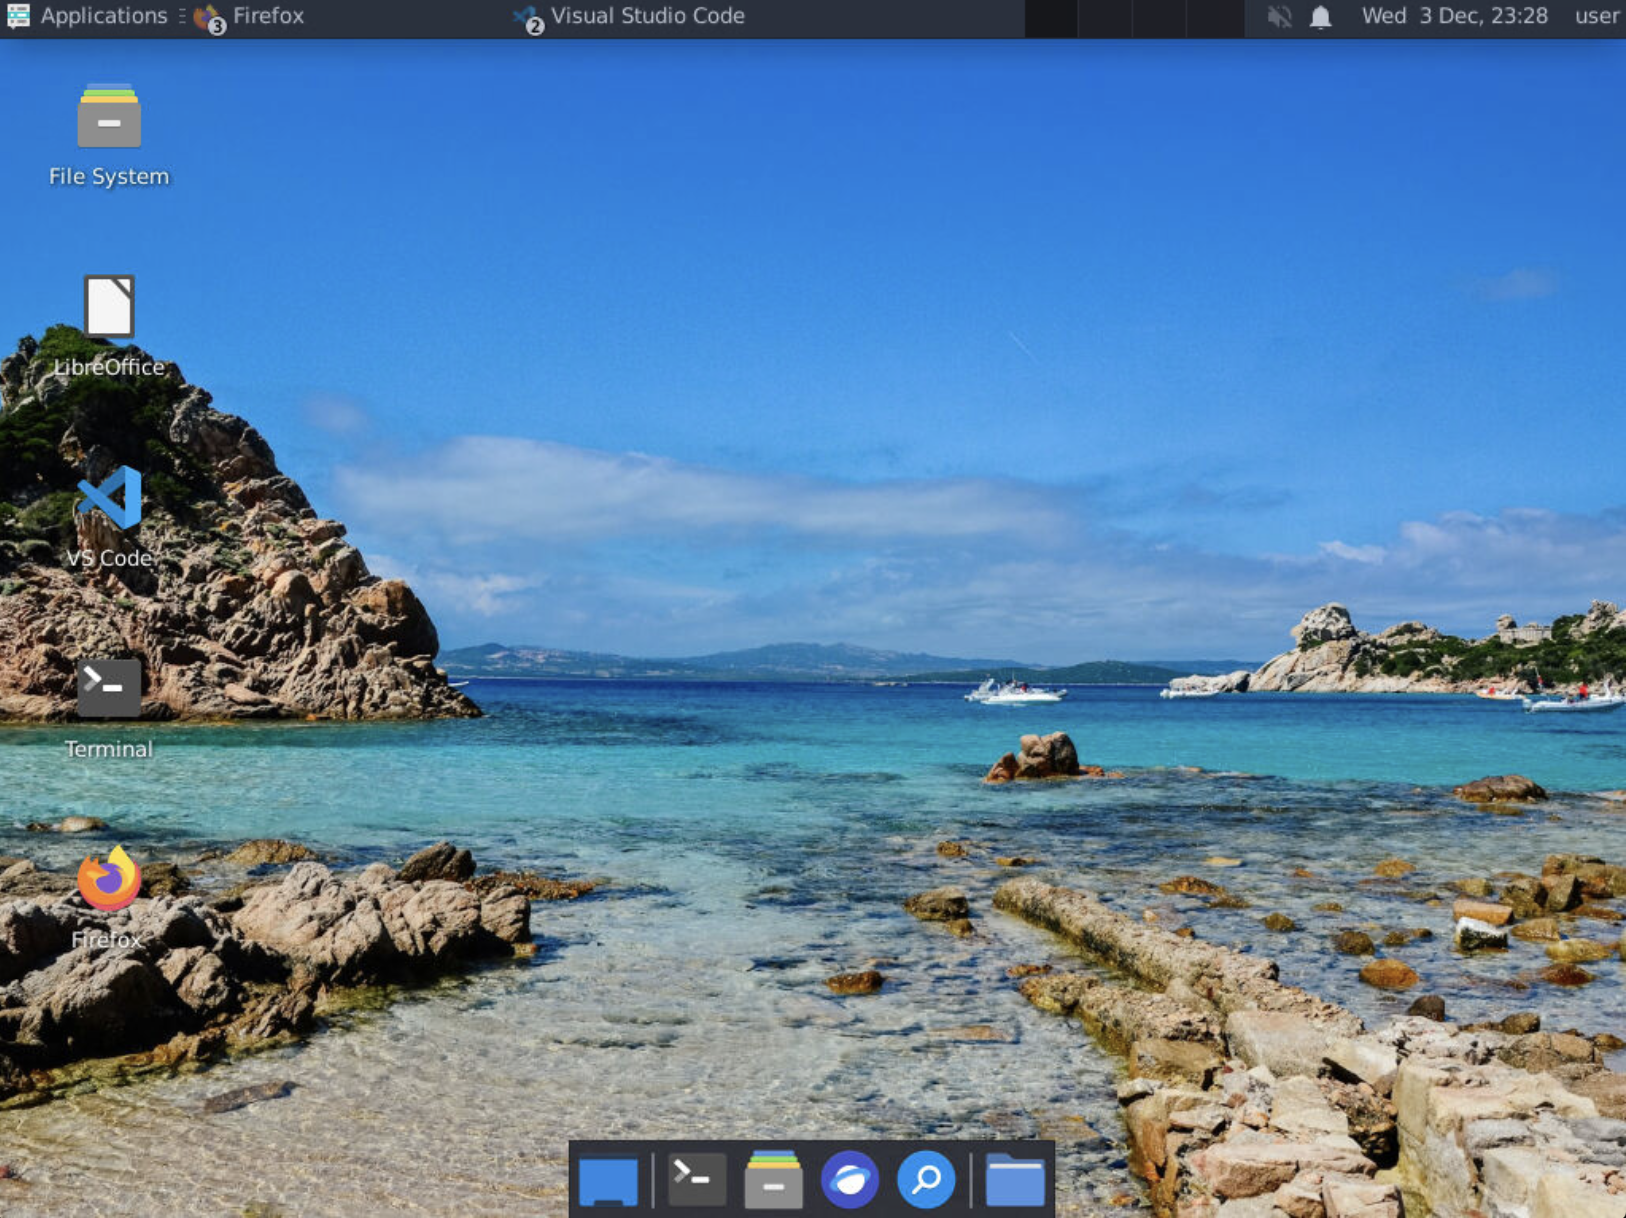Switch to the last workspace in pager
The width and height of the screenshot is (1626, 1218).
click(1214, 18)
